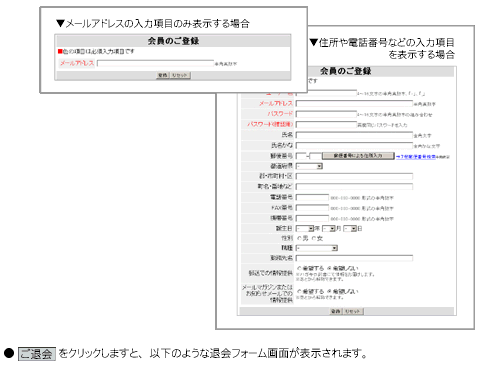This screenshot has height=365, width=481.
Task: Click the 勤務先名 input field
Action: click(354, 258)
